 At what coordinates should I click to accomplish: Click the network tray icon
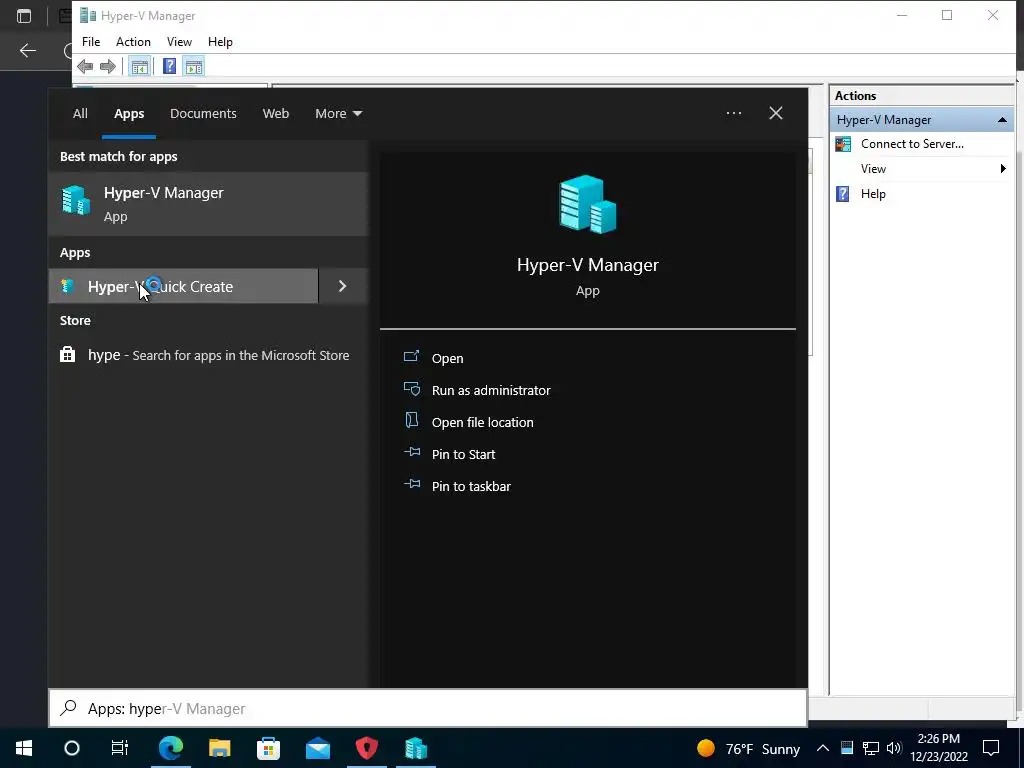[871, 748]
